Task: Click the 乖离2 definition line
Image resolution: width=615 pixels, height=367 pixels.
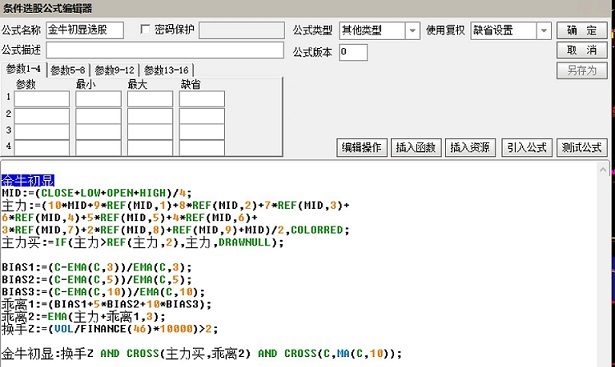Action: (84, 316)
